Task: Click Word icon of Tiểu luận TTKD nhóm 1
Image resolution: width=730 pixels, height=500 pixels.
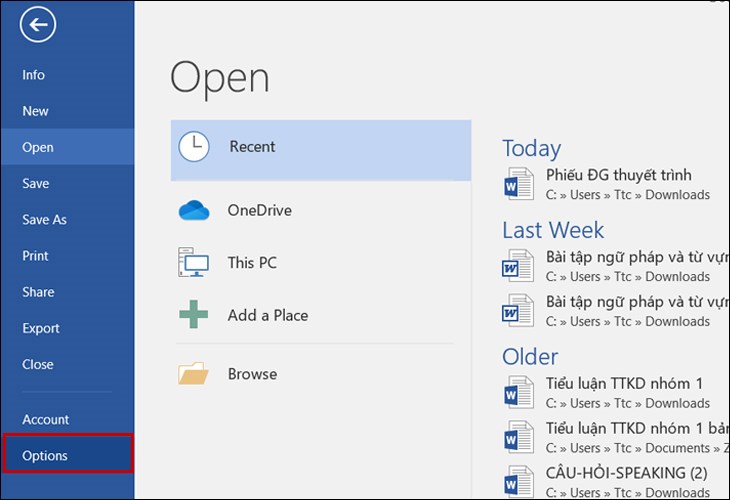Action: coord(518,392)
